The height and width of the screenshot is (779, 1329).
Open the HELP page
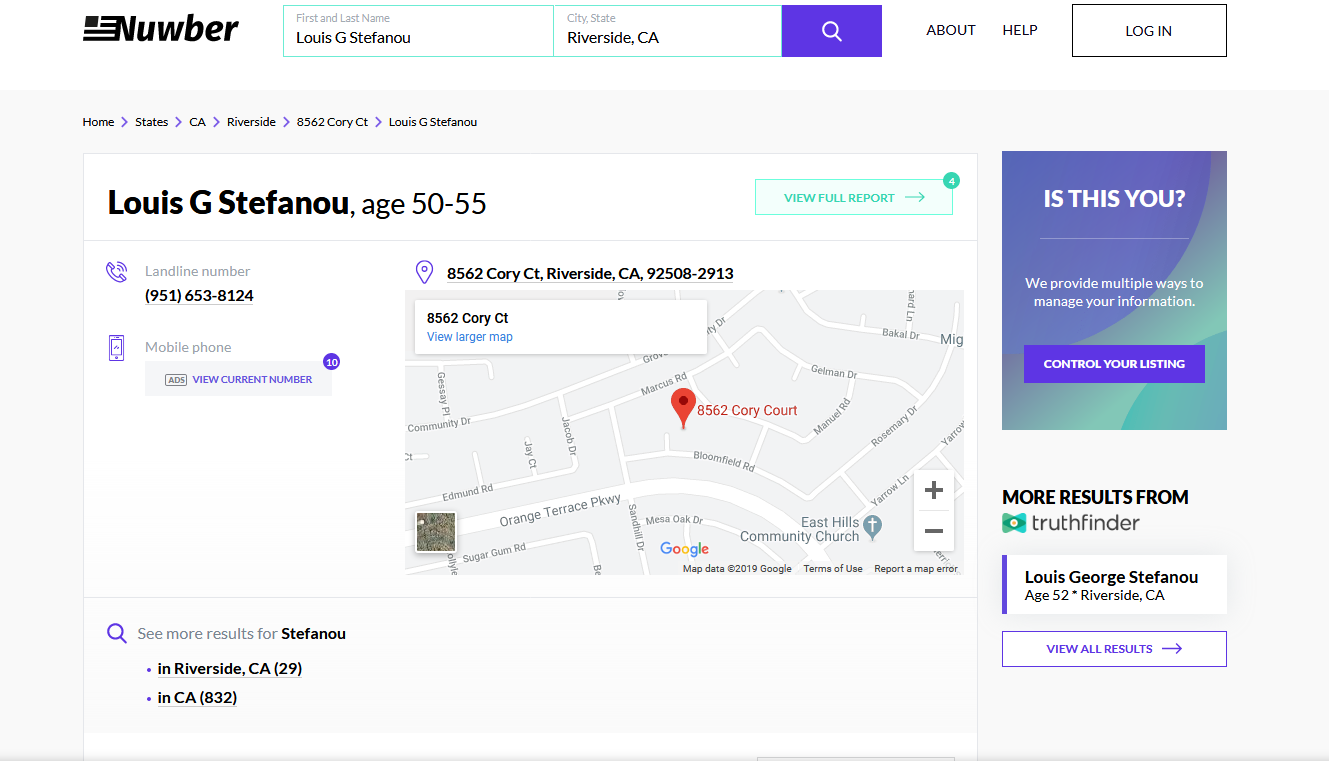click(1019, 30)
